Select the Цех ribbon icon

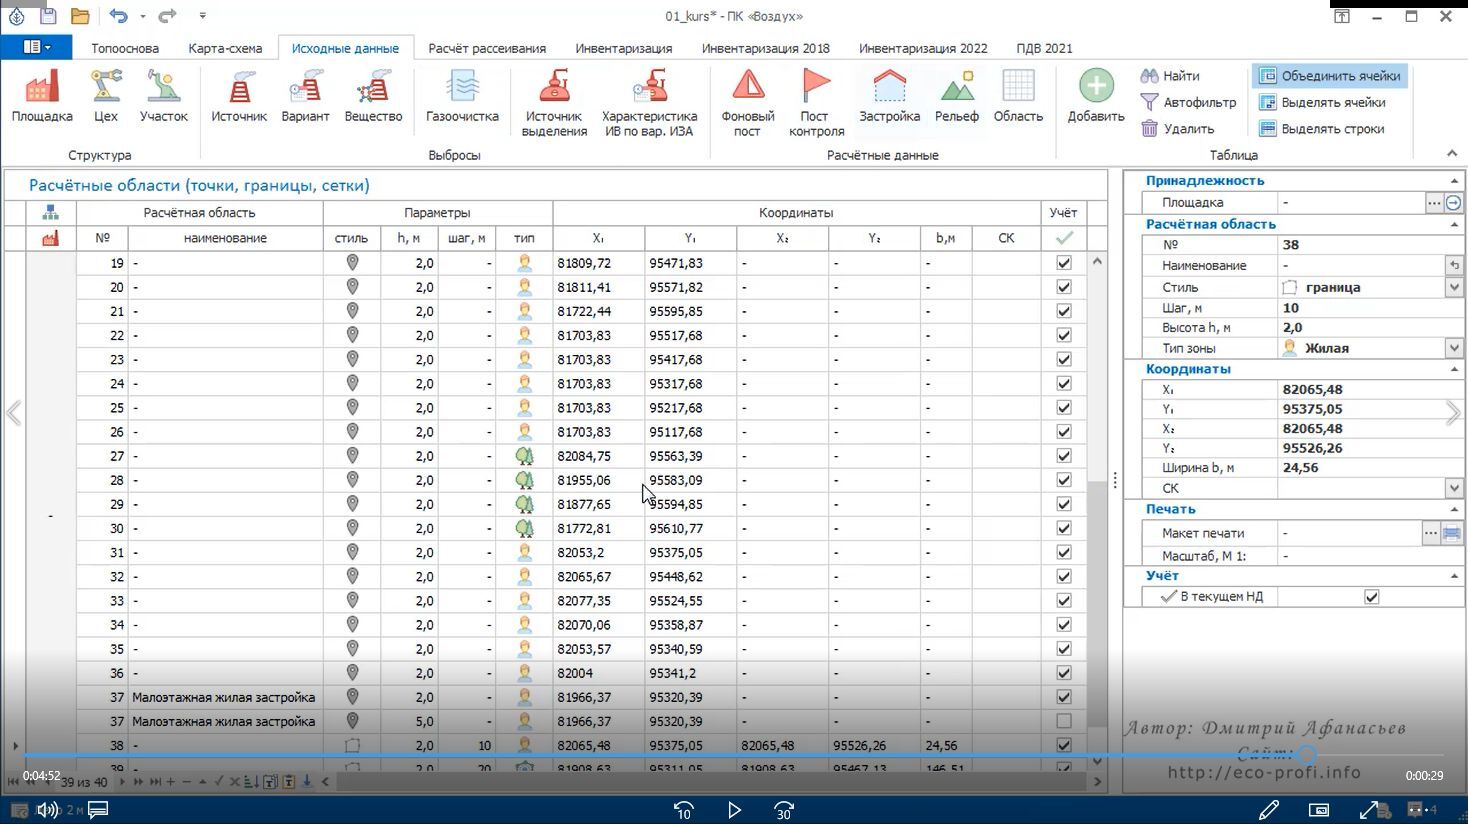pos(106,96)
